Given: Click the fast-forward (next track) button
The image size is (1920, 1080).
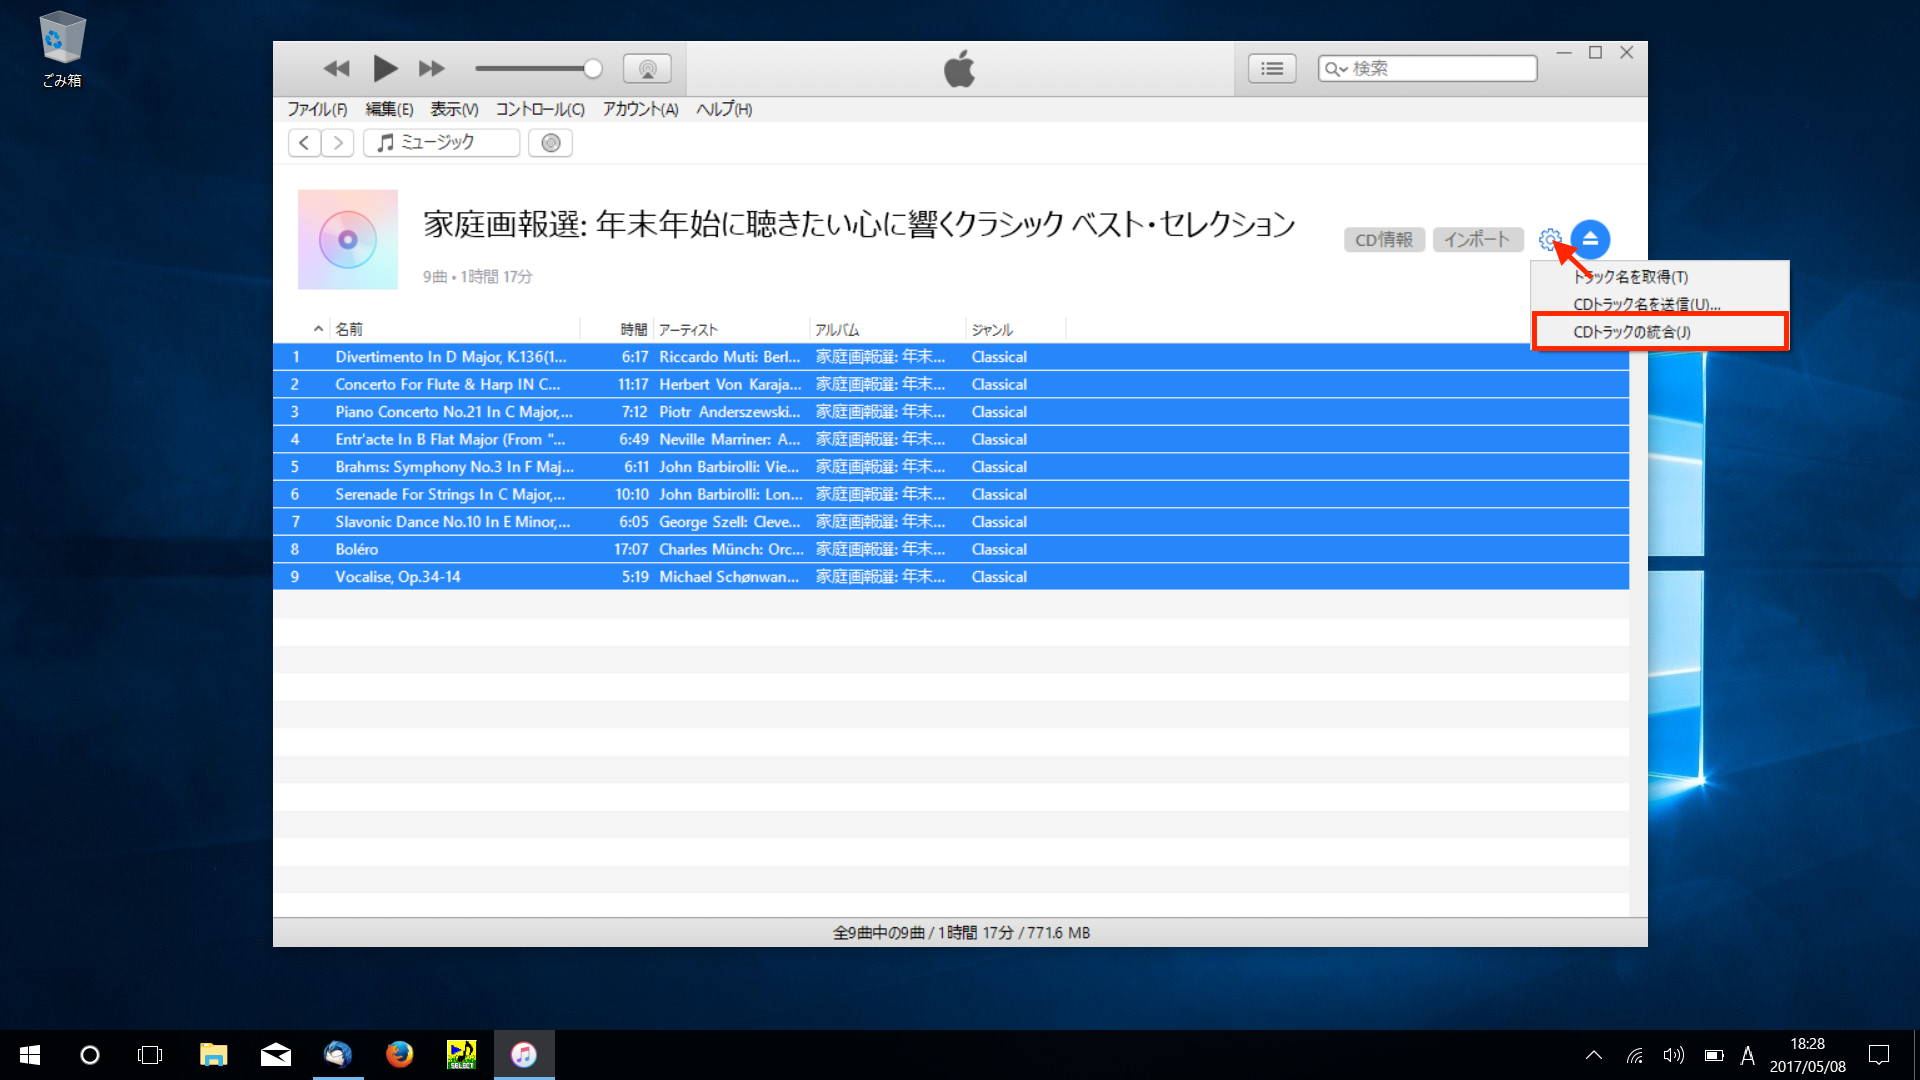Looking at the screenshot, I should tap(431, 69).
